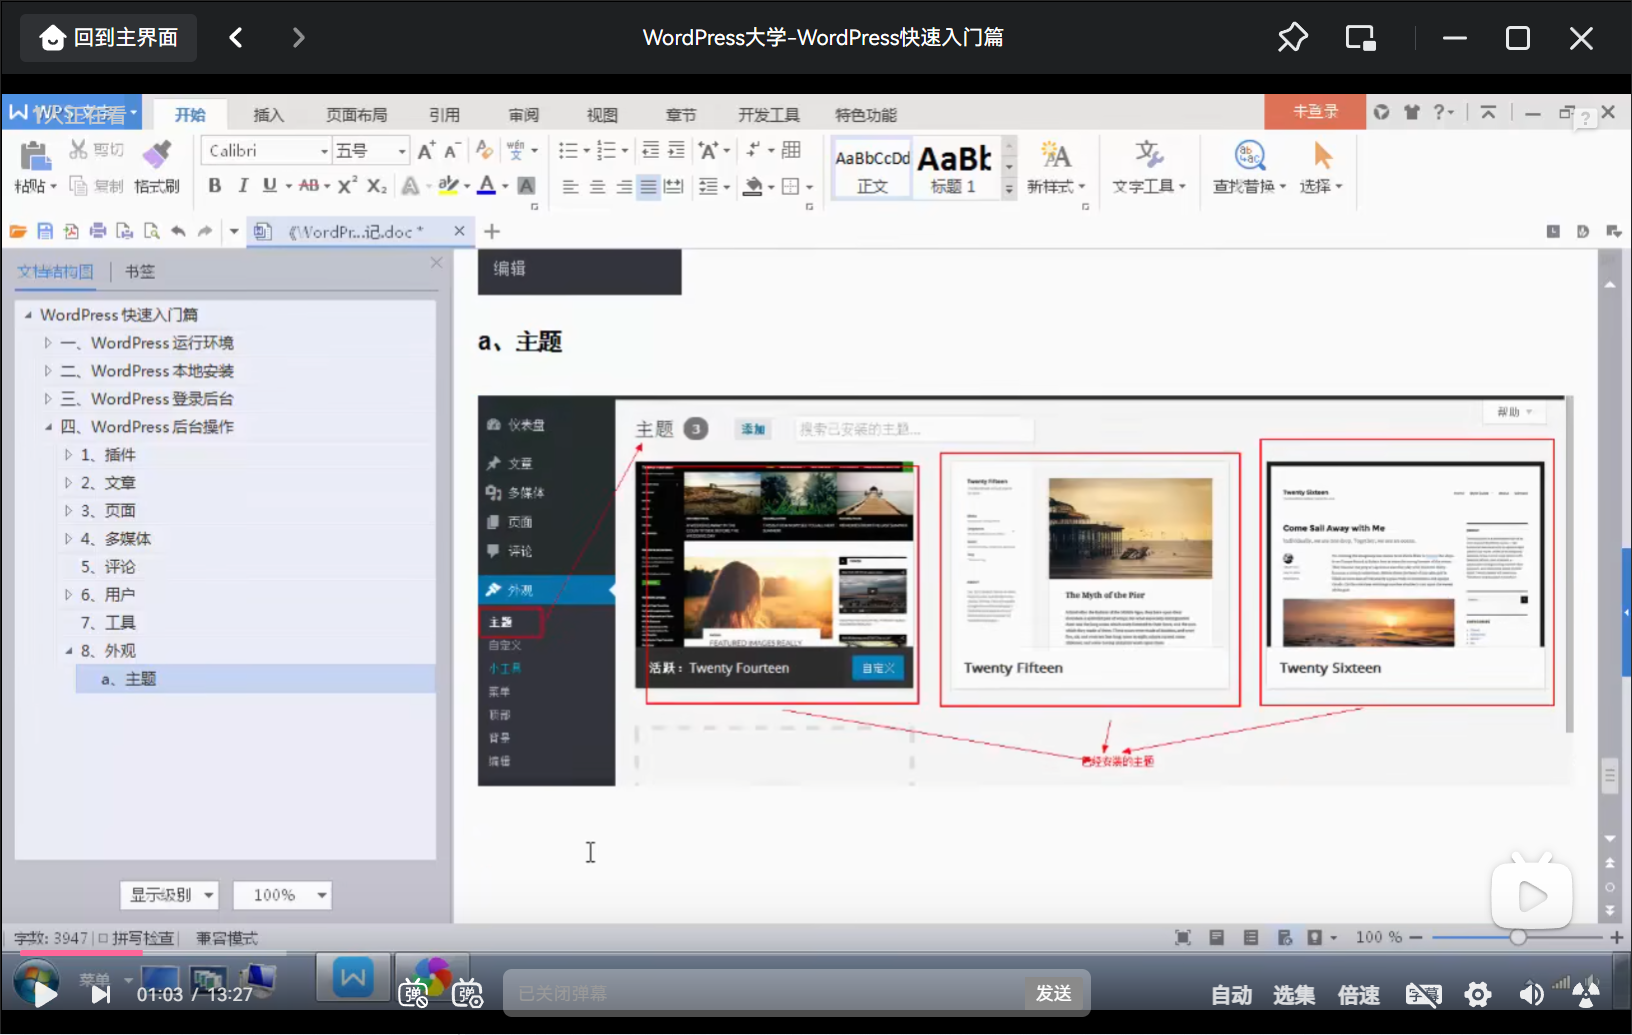
Task: Open the font size 五号 dropdown
Action: (x=401, y=151)
